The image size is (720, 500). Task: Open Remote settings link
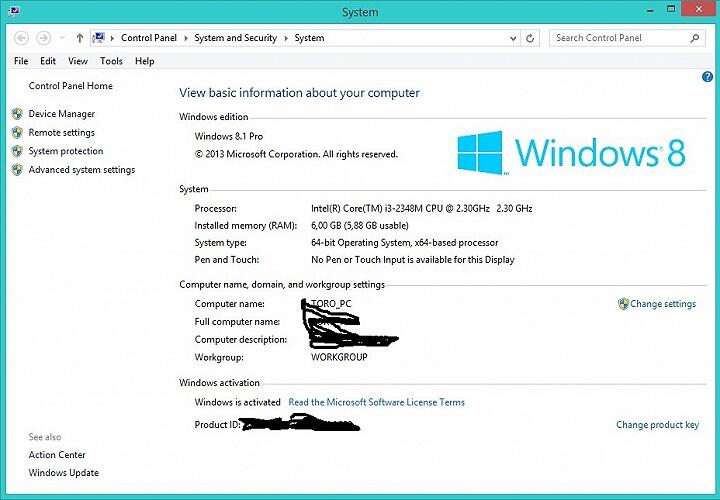tap(62, 133)
